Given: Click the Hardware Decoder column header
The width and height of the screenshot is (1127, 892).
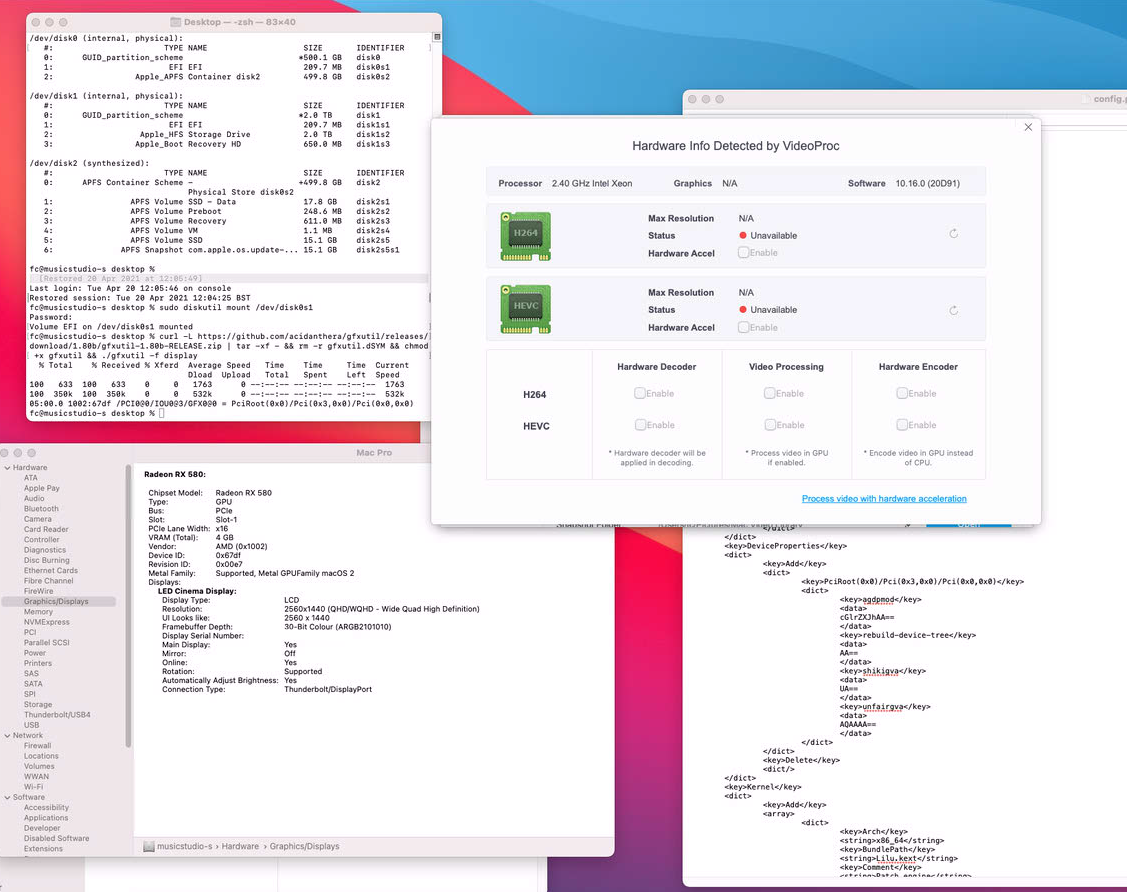Looking at the screenshot, I should point(656,367).
